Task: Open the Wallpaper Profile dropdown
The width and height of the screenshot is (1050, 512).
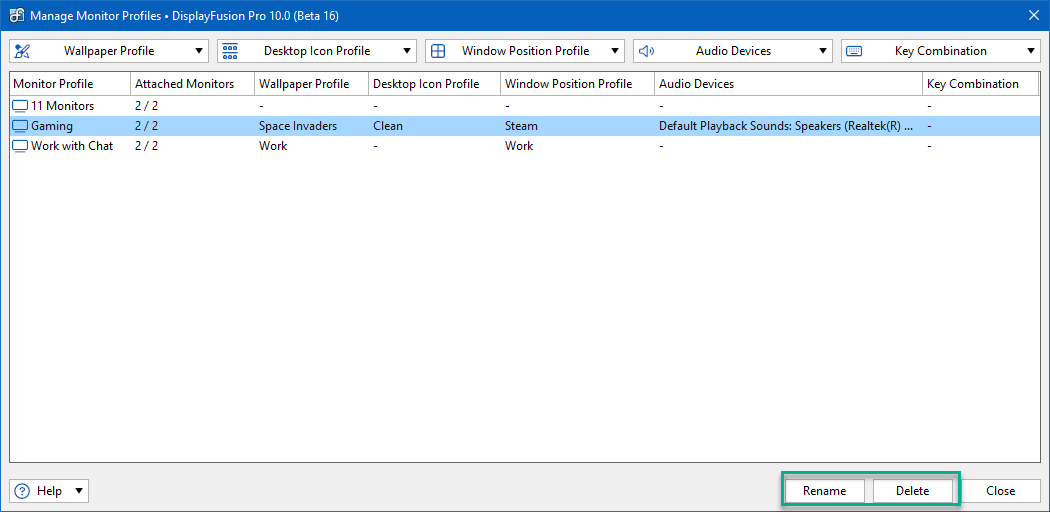Action: point(110,51)
